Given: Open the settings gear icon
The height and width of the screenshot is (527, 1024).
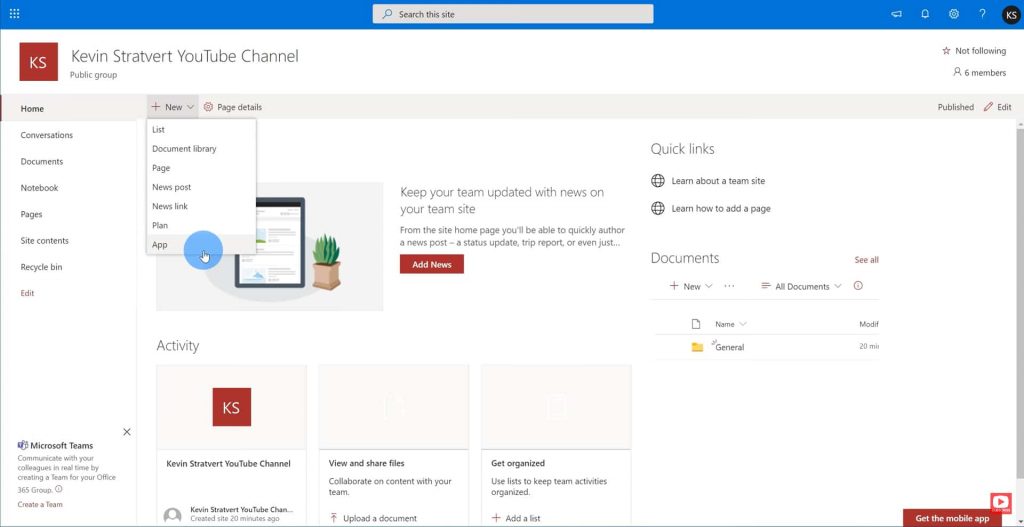Looking at the screenshot, I should pyautogui.click(x=953, y=14).
